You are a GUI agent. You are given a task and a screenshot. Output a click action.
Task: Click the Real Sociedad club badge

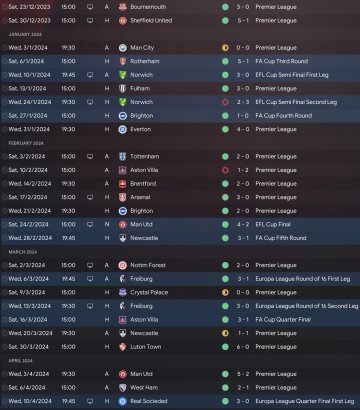(x=123, y=401)
